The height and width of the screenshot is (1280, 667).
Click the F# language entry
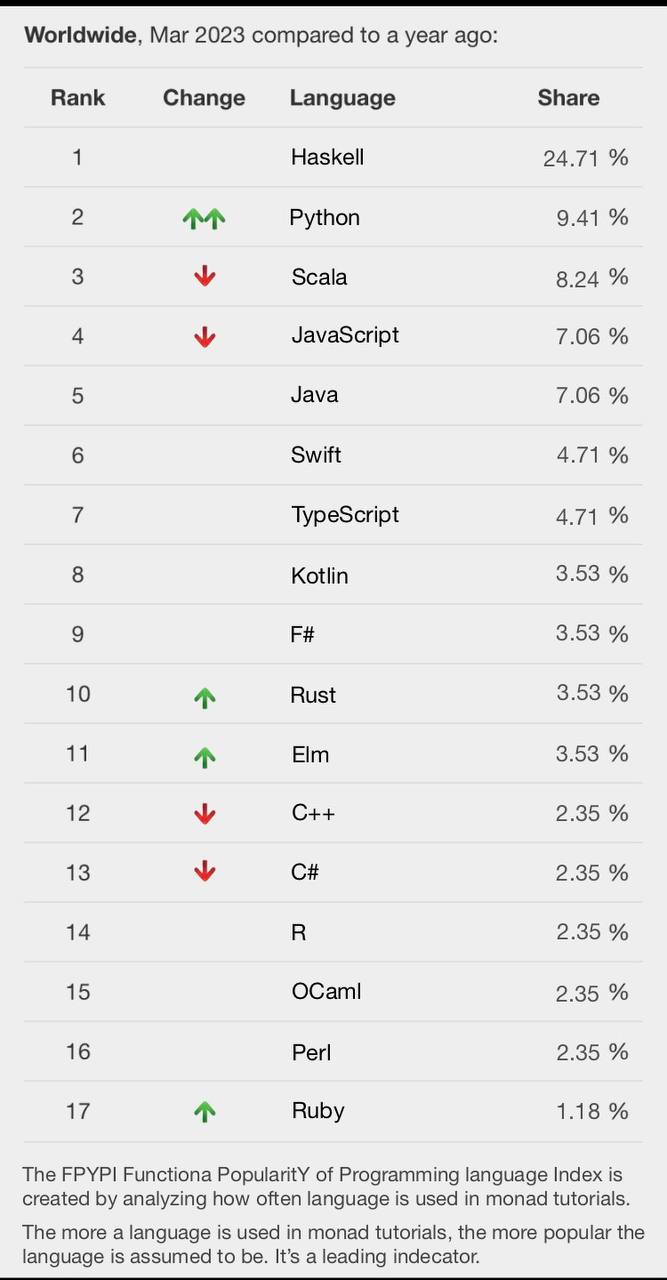(x=303, y=634)
